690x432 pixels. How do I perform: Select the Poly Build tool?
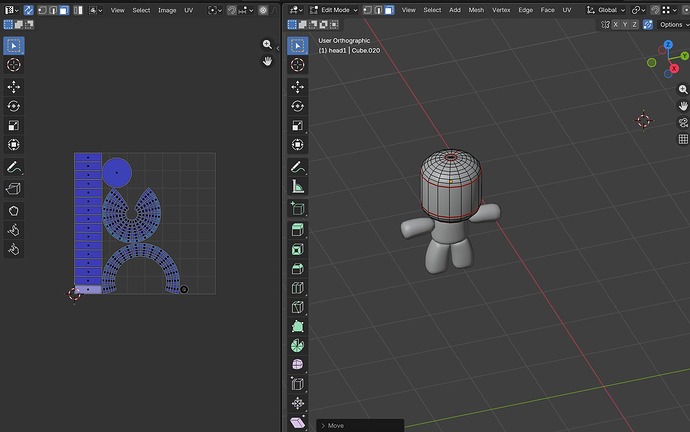tap(297, 326)
